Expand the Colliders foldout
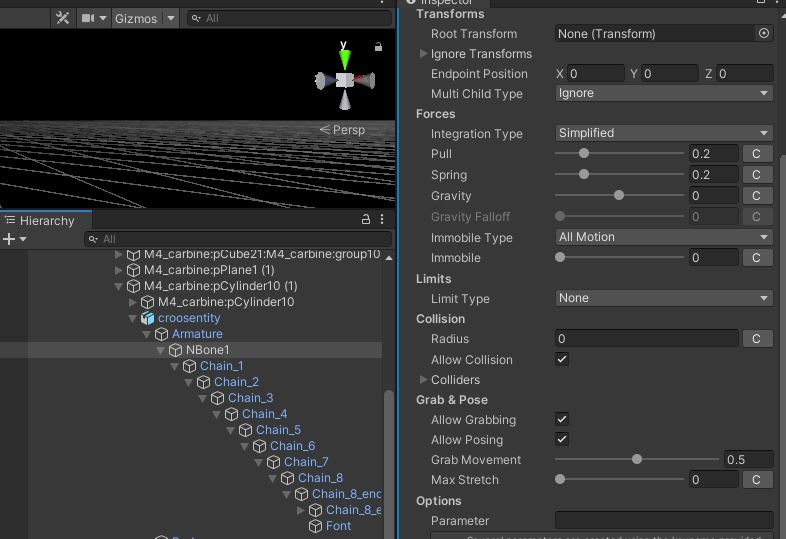 tap(423, 380)
